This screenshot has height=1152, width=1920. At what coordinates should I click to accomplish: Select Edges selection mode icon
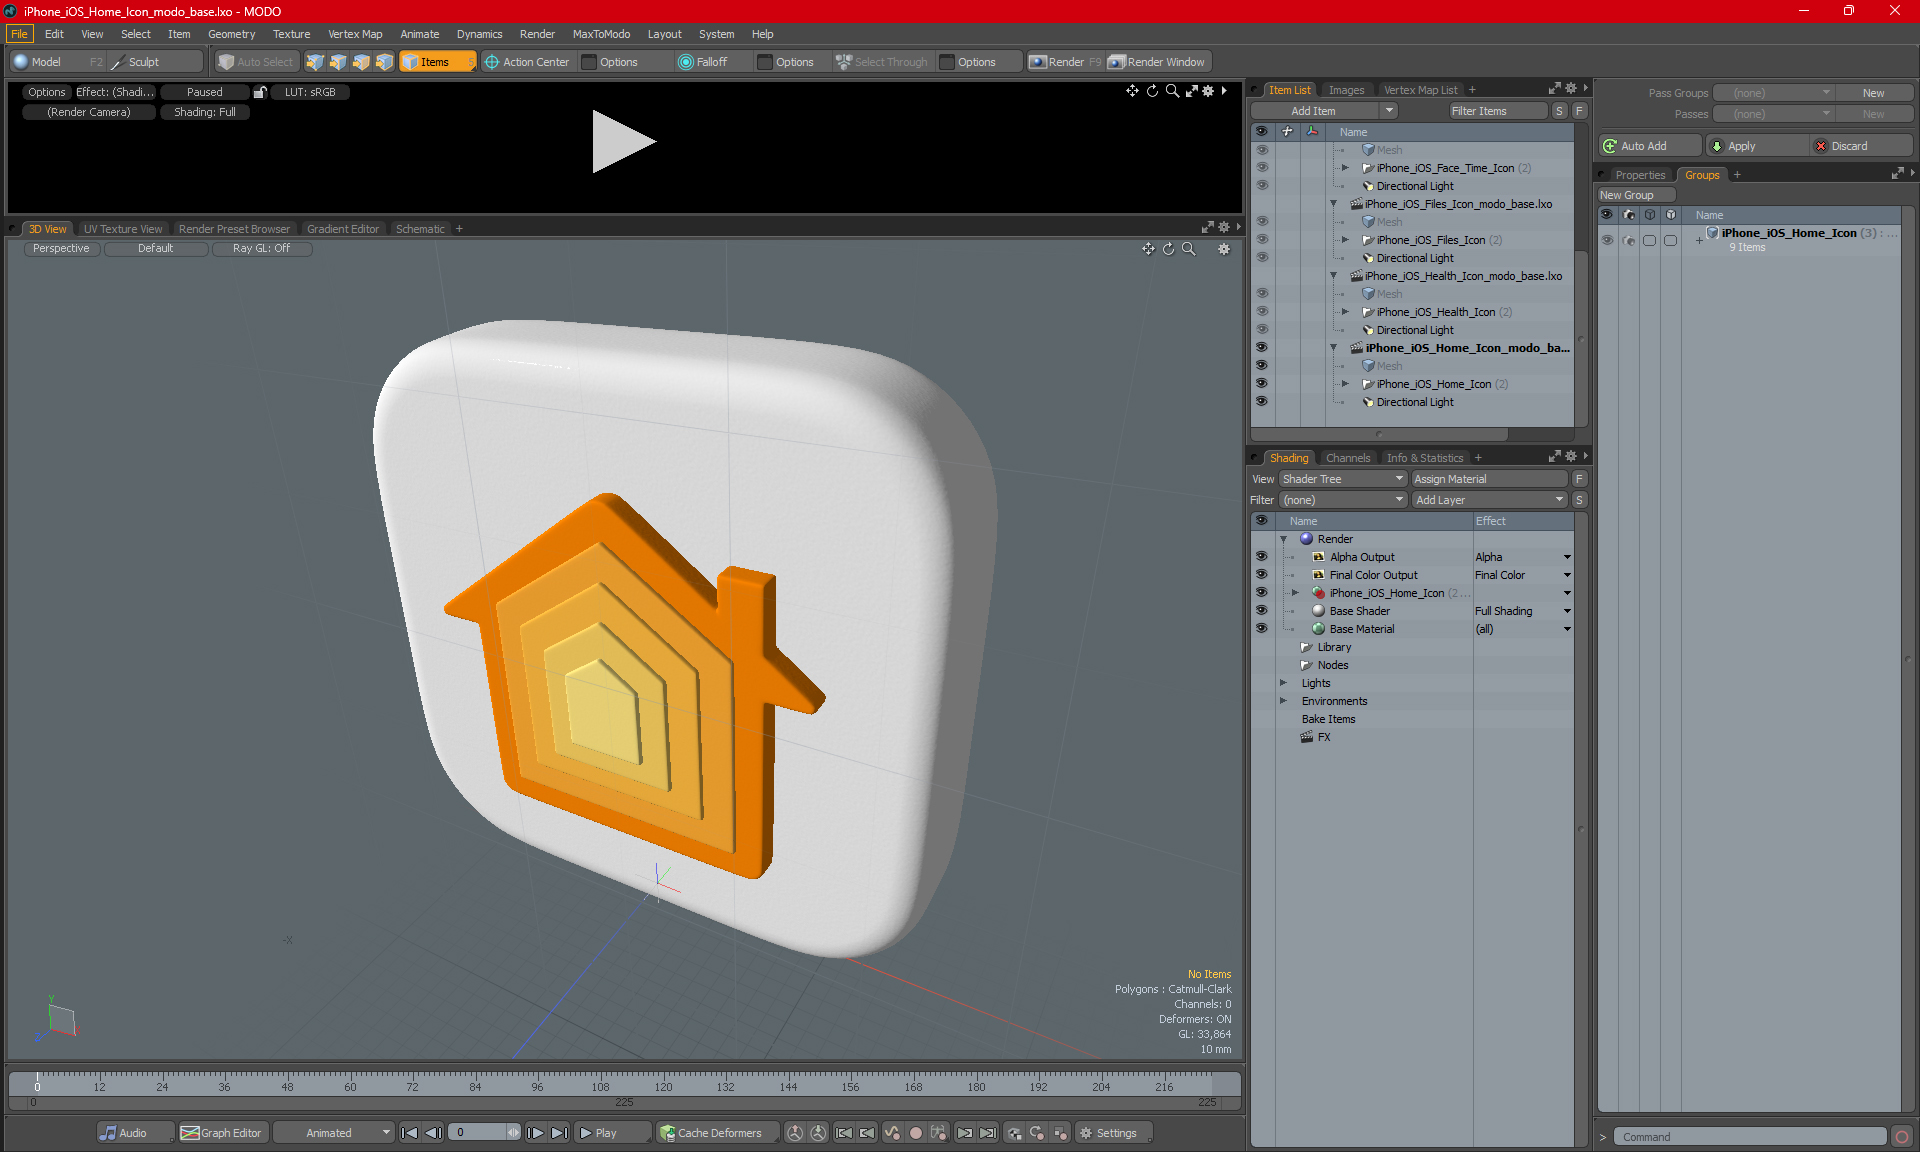[x=338, y=62]
